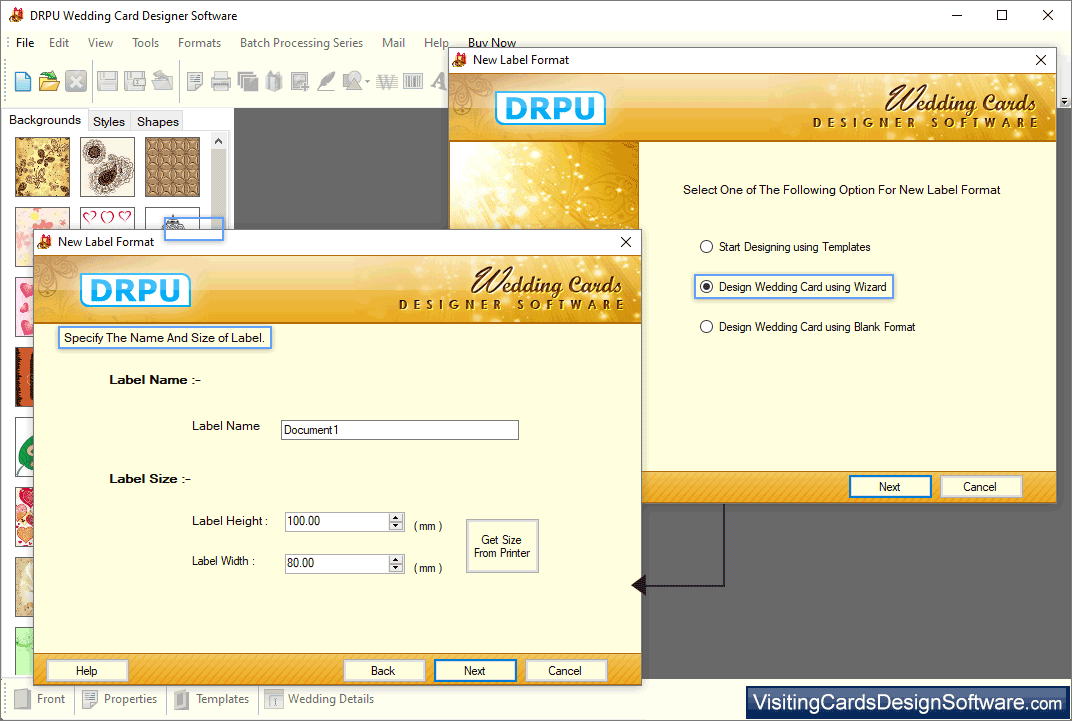Open the Templates tab at bottom
The width and height of the screenshot is (1072, 721).
pyautogui.click(x=212, y=698)
